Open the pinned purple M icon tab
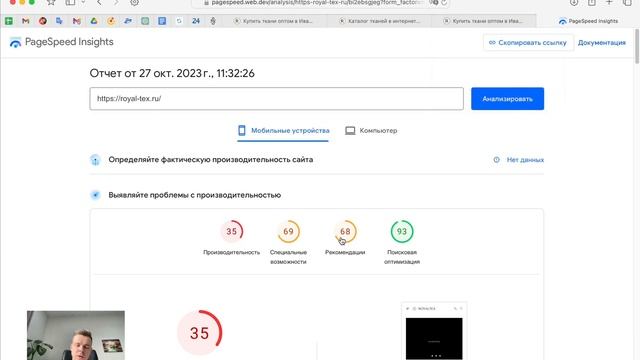Screen dimensions: 640x360 pos(77,21)
